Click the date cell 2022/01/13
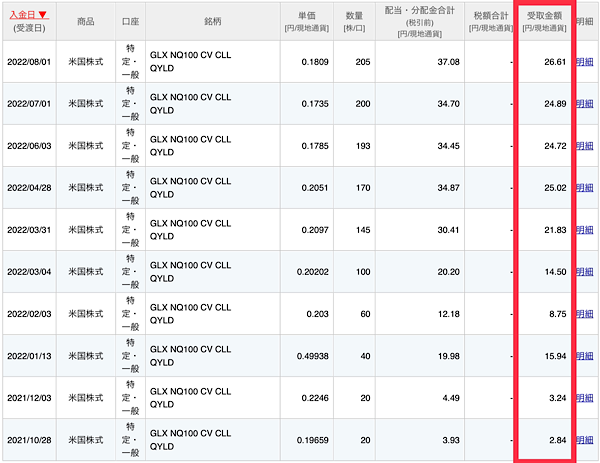Screen dimensions: 600x463 click(x=29, y=356)
